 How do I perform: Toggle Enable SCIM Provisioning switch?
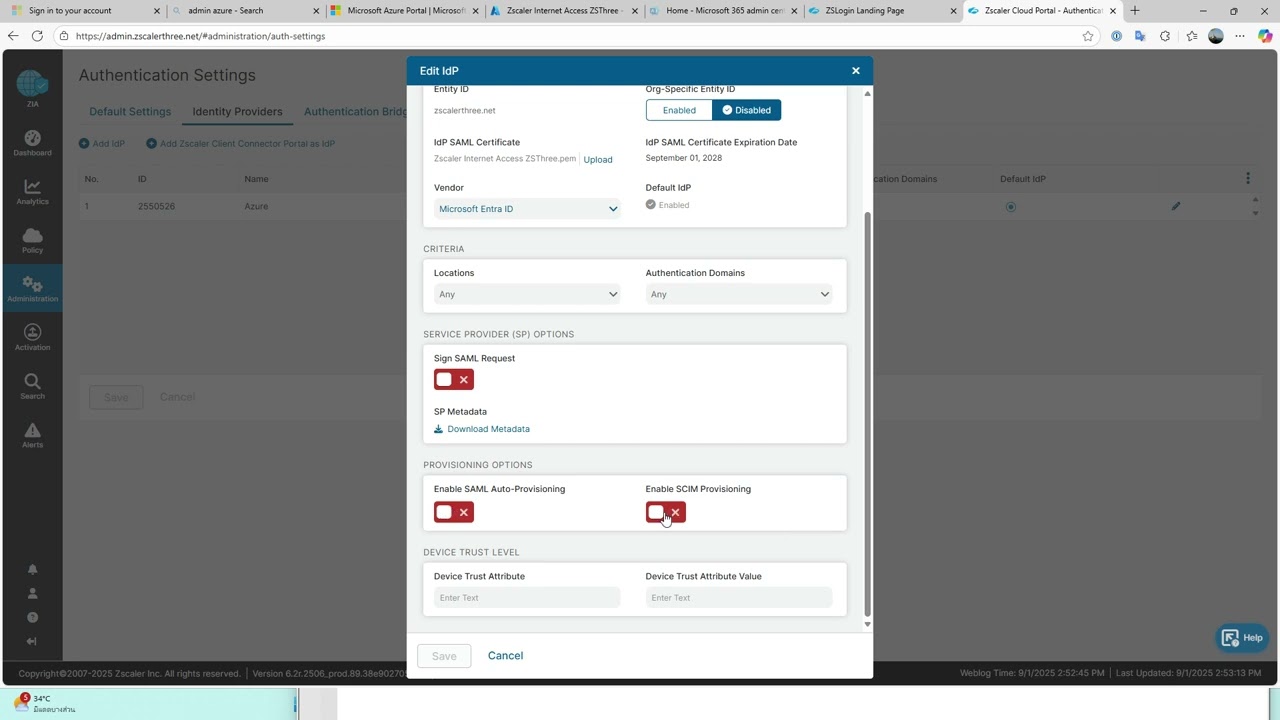[665, 512]
